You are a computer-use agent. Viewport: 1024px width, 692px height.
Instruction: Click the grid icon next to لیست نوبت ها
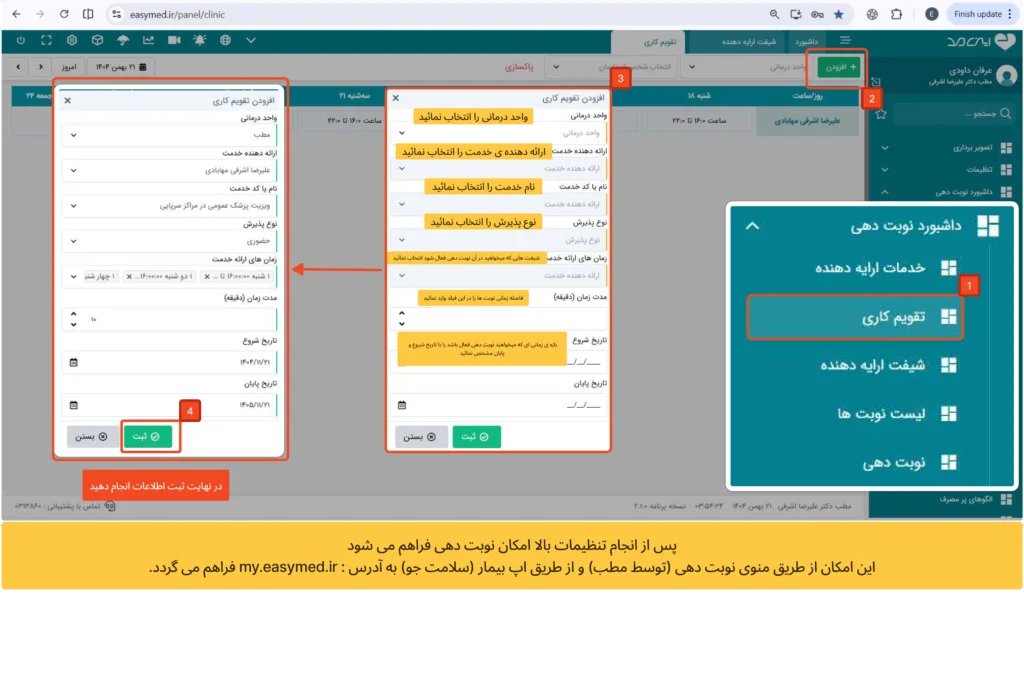[x=948, y=413]
